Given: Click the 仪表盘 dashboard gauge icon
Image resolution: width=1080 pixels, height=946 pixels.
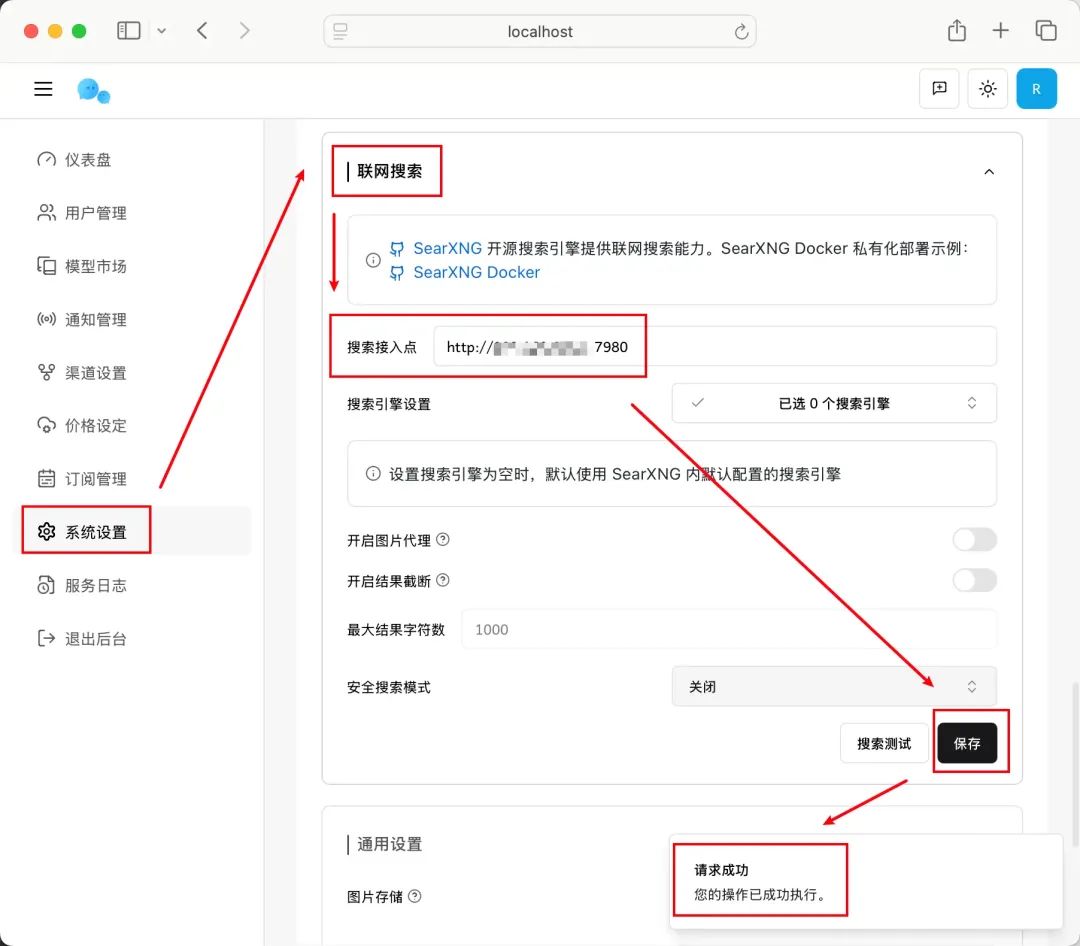Looking at the screenshot, I should click(x=46, y=160).
